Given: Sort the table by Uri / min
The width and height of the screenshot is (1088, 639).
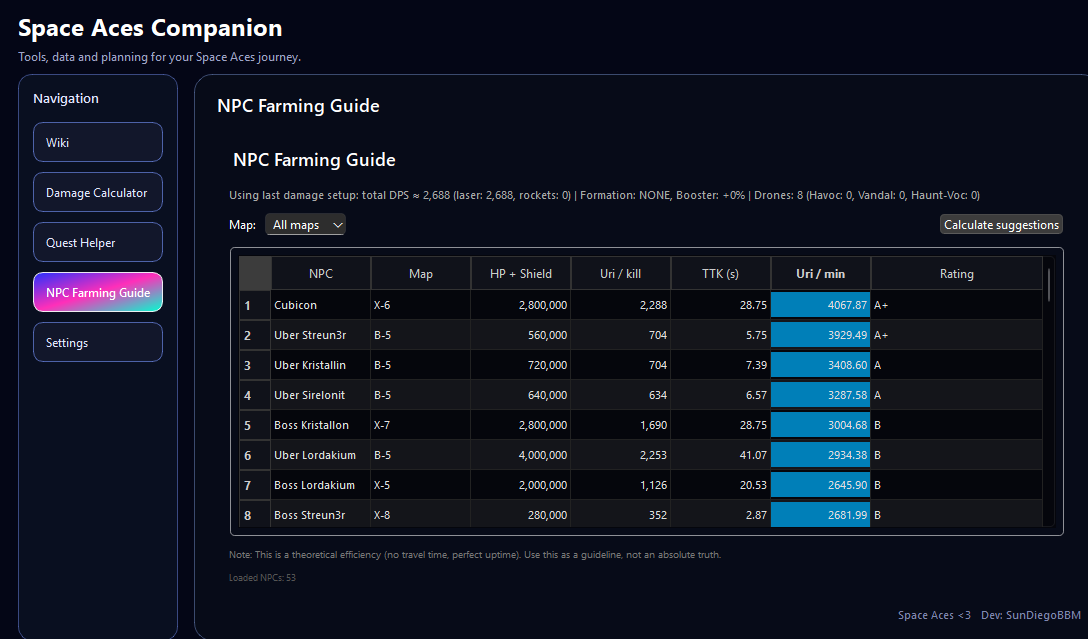Looking at the screenshot, I should coord(820,273).
